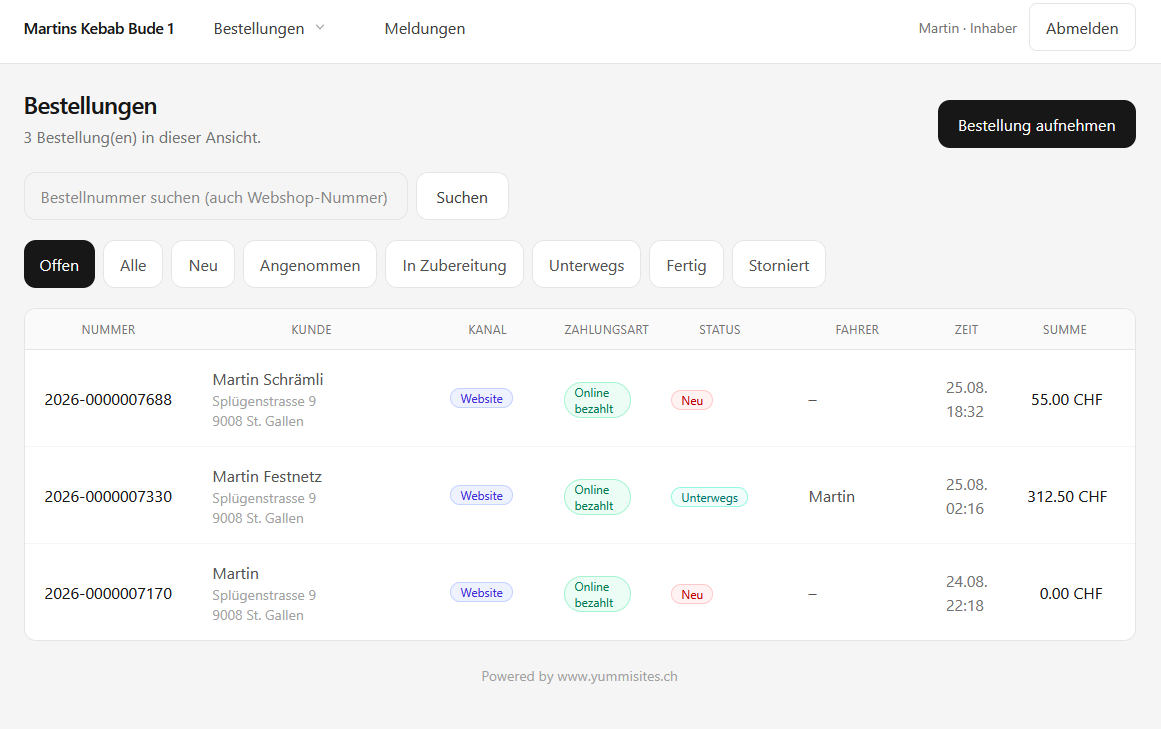Click time 24.08. 22:18
This screenshot has width=1161, height=729.
click(x=966, y=594)
